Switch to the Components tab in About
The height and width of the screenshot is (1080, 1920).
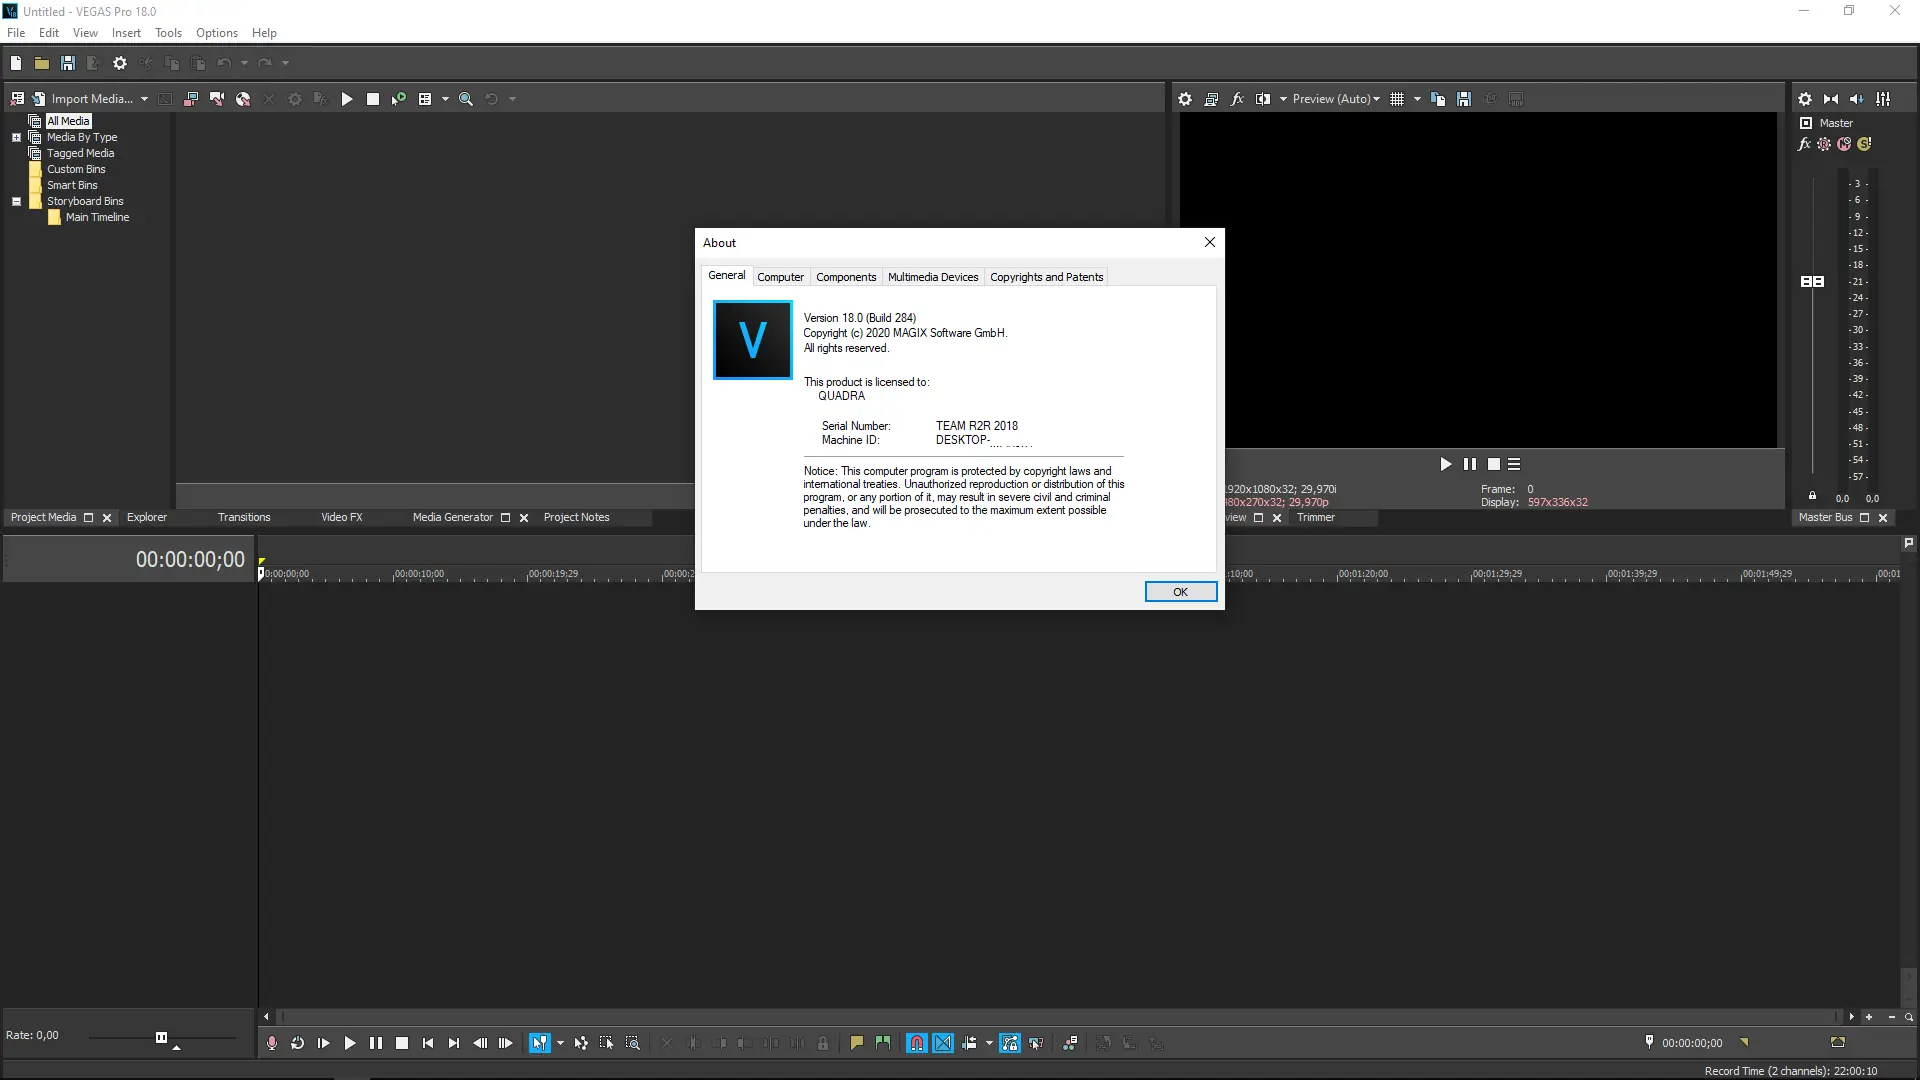coord(845,277)
